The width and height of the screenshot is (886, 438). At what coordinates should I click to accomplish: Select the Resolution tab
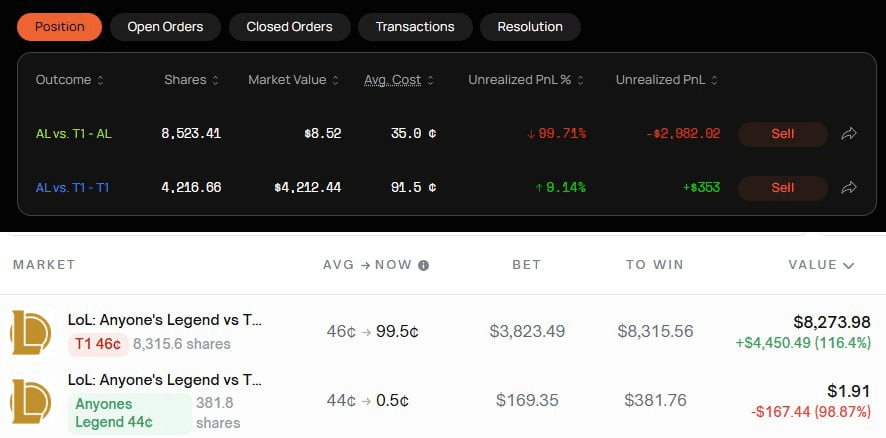coord(530,27)
